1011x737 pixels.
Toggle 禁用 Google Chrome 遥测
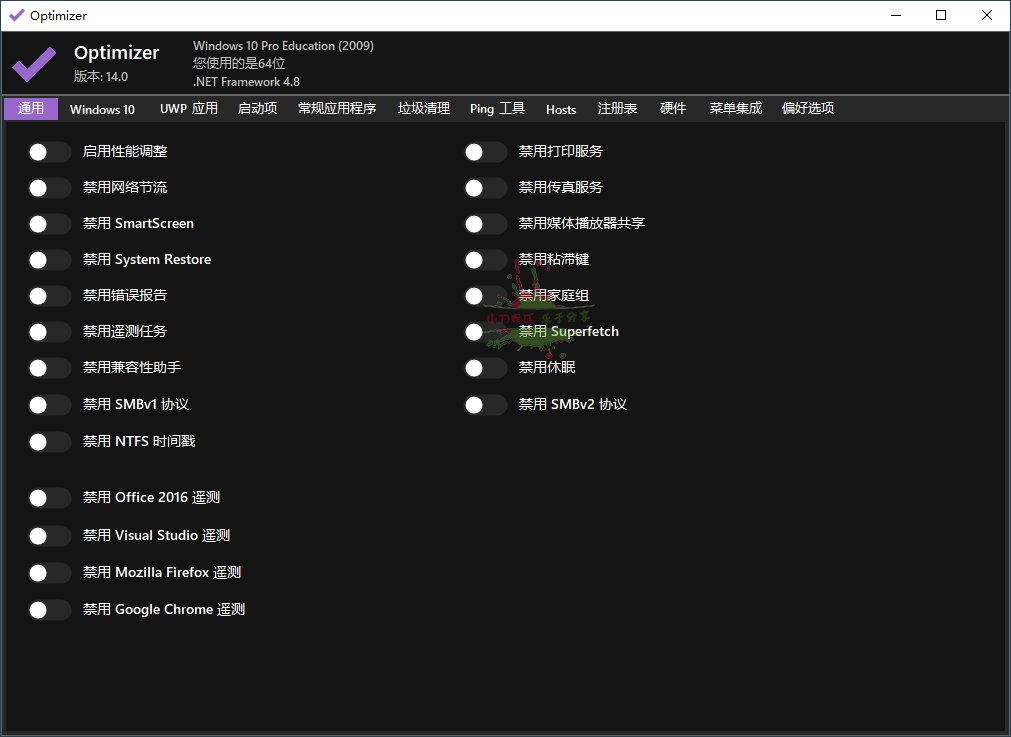pyautogui.click(x=49, y=609)
